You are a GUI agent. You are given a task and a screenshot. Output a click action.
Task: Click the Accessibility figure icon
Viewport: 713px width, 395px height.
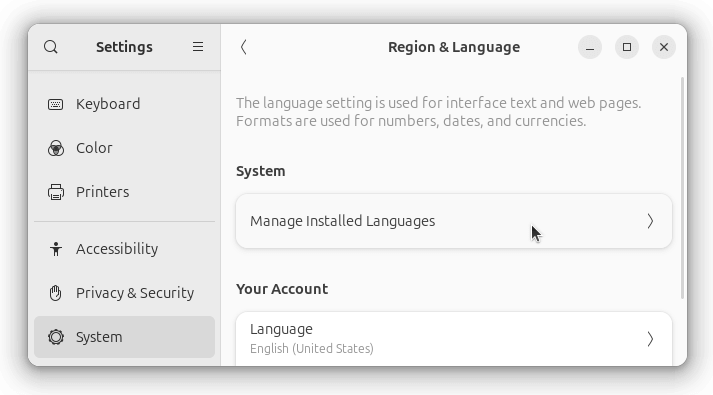click(55, 249)
